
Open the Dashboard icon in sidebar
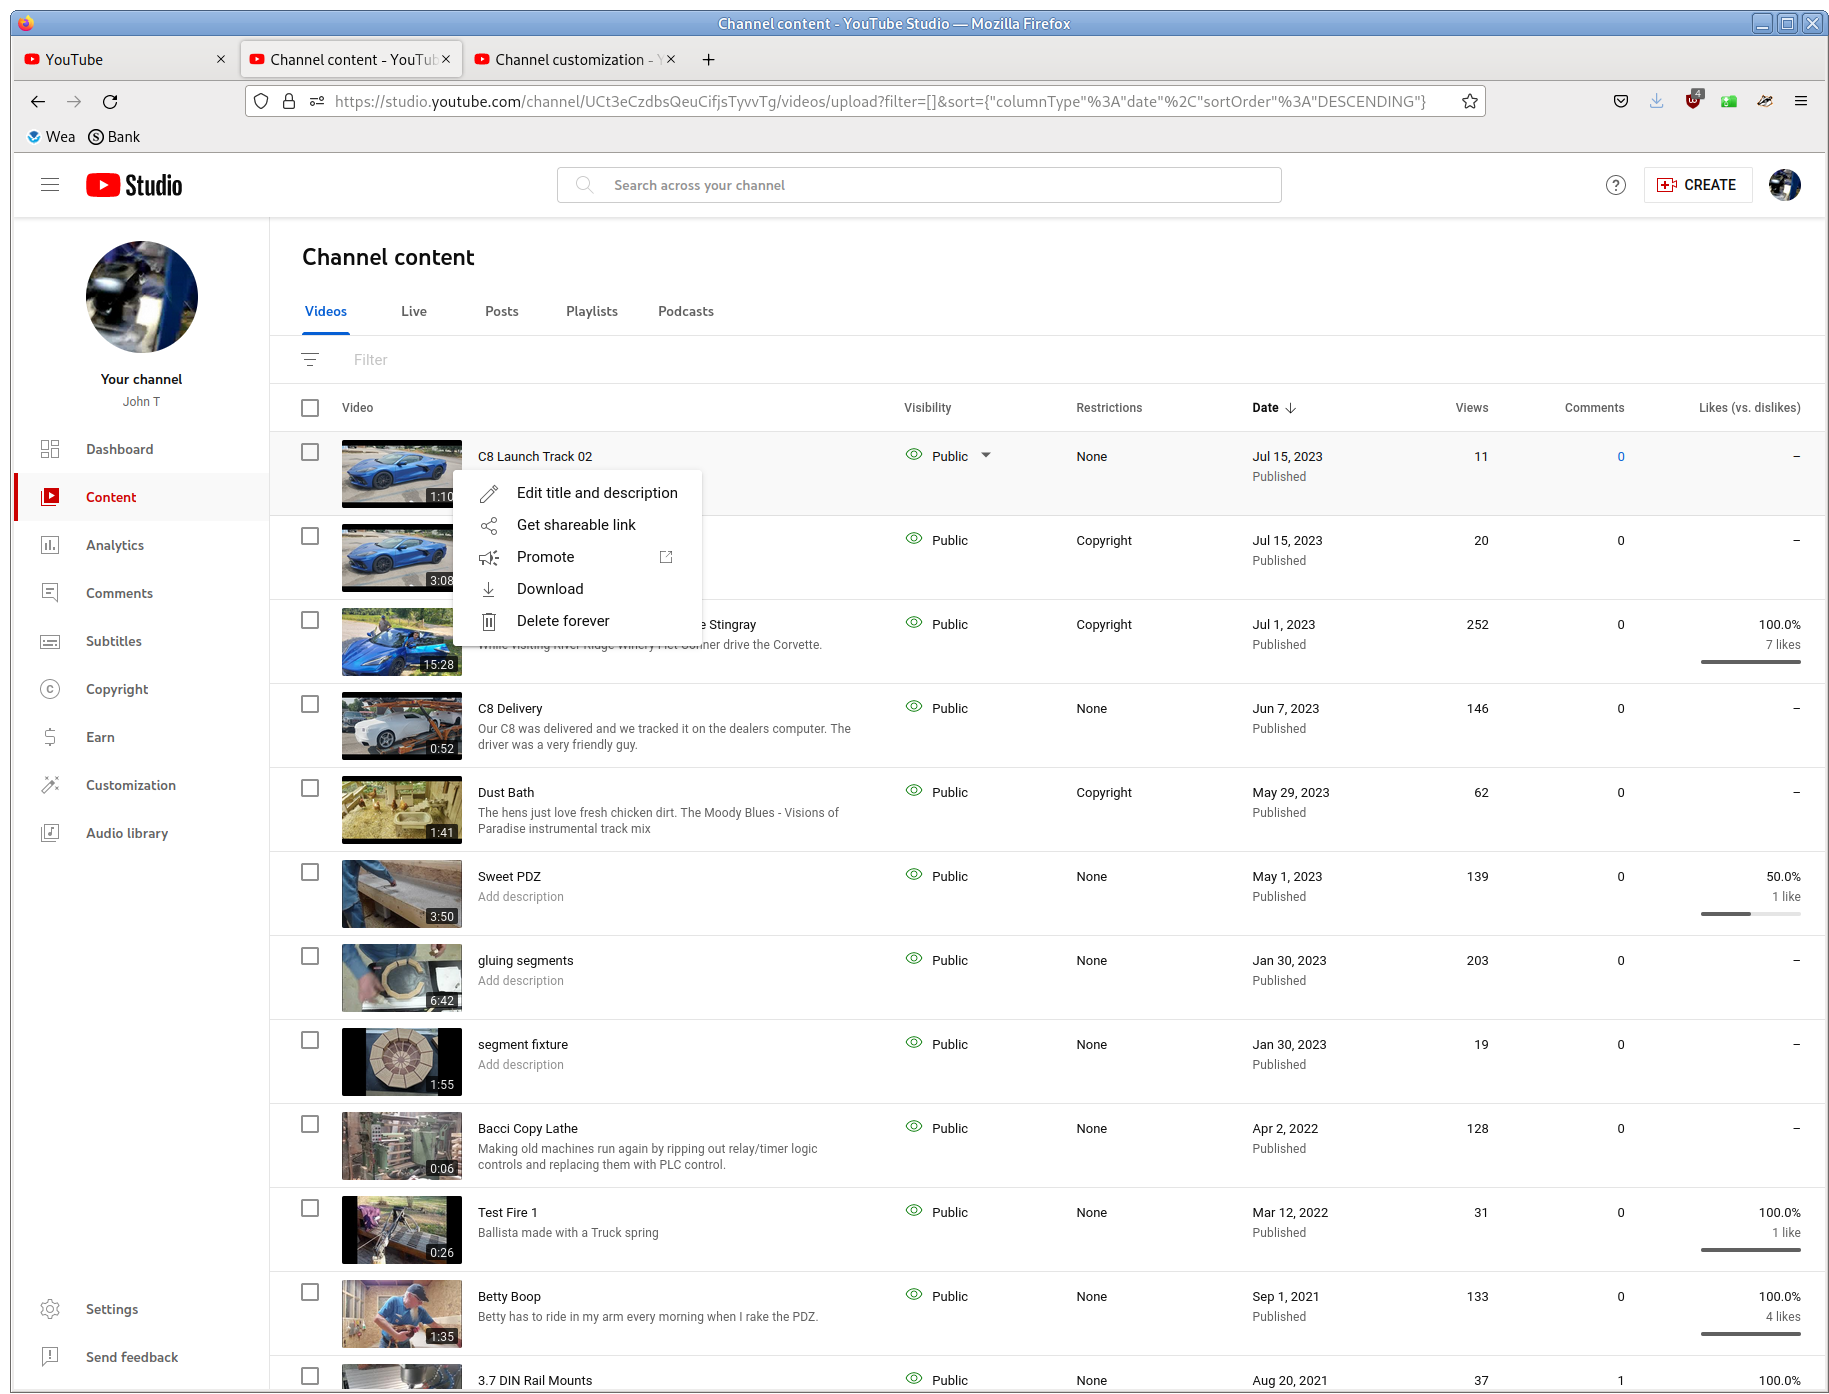tap(50, 449)
